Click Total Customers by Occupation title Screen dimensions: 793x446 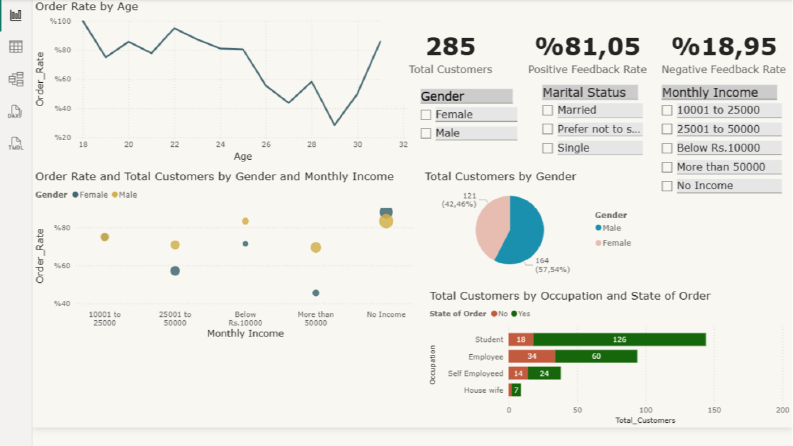coord(570,296)
